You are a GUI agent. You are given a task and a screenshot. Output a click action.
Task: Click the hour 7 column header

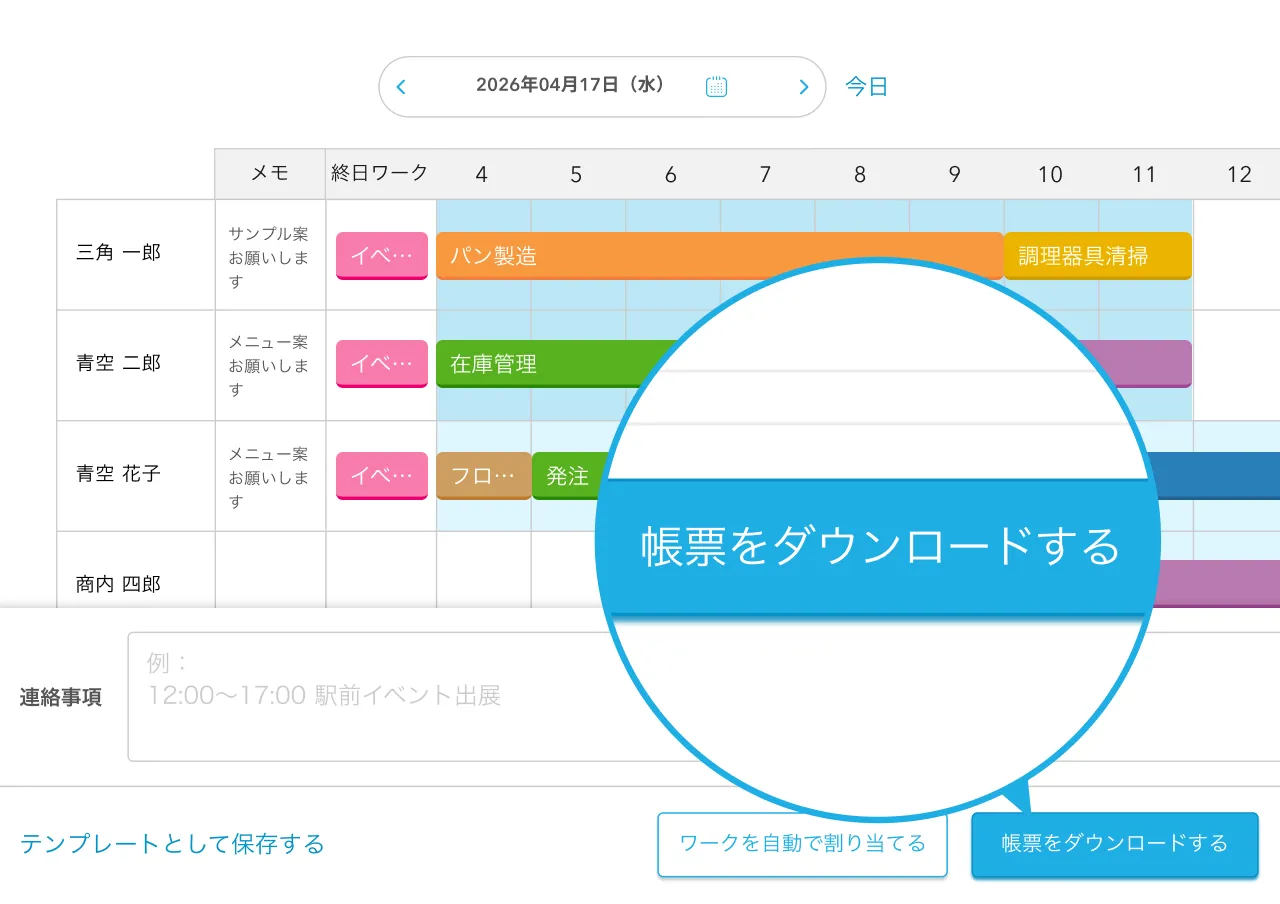click(x=765, y=175)
